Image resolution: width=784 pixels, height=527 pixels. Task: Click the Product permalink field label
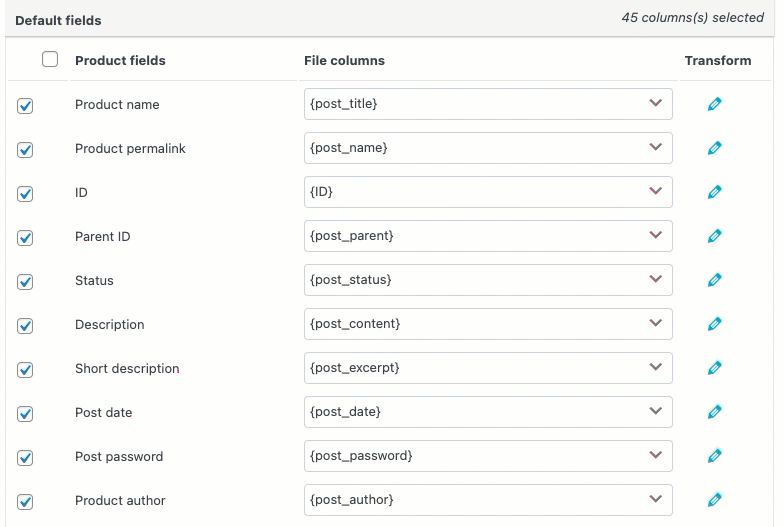(130, 148)
